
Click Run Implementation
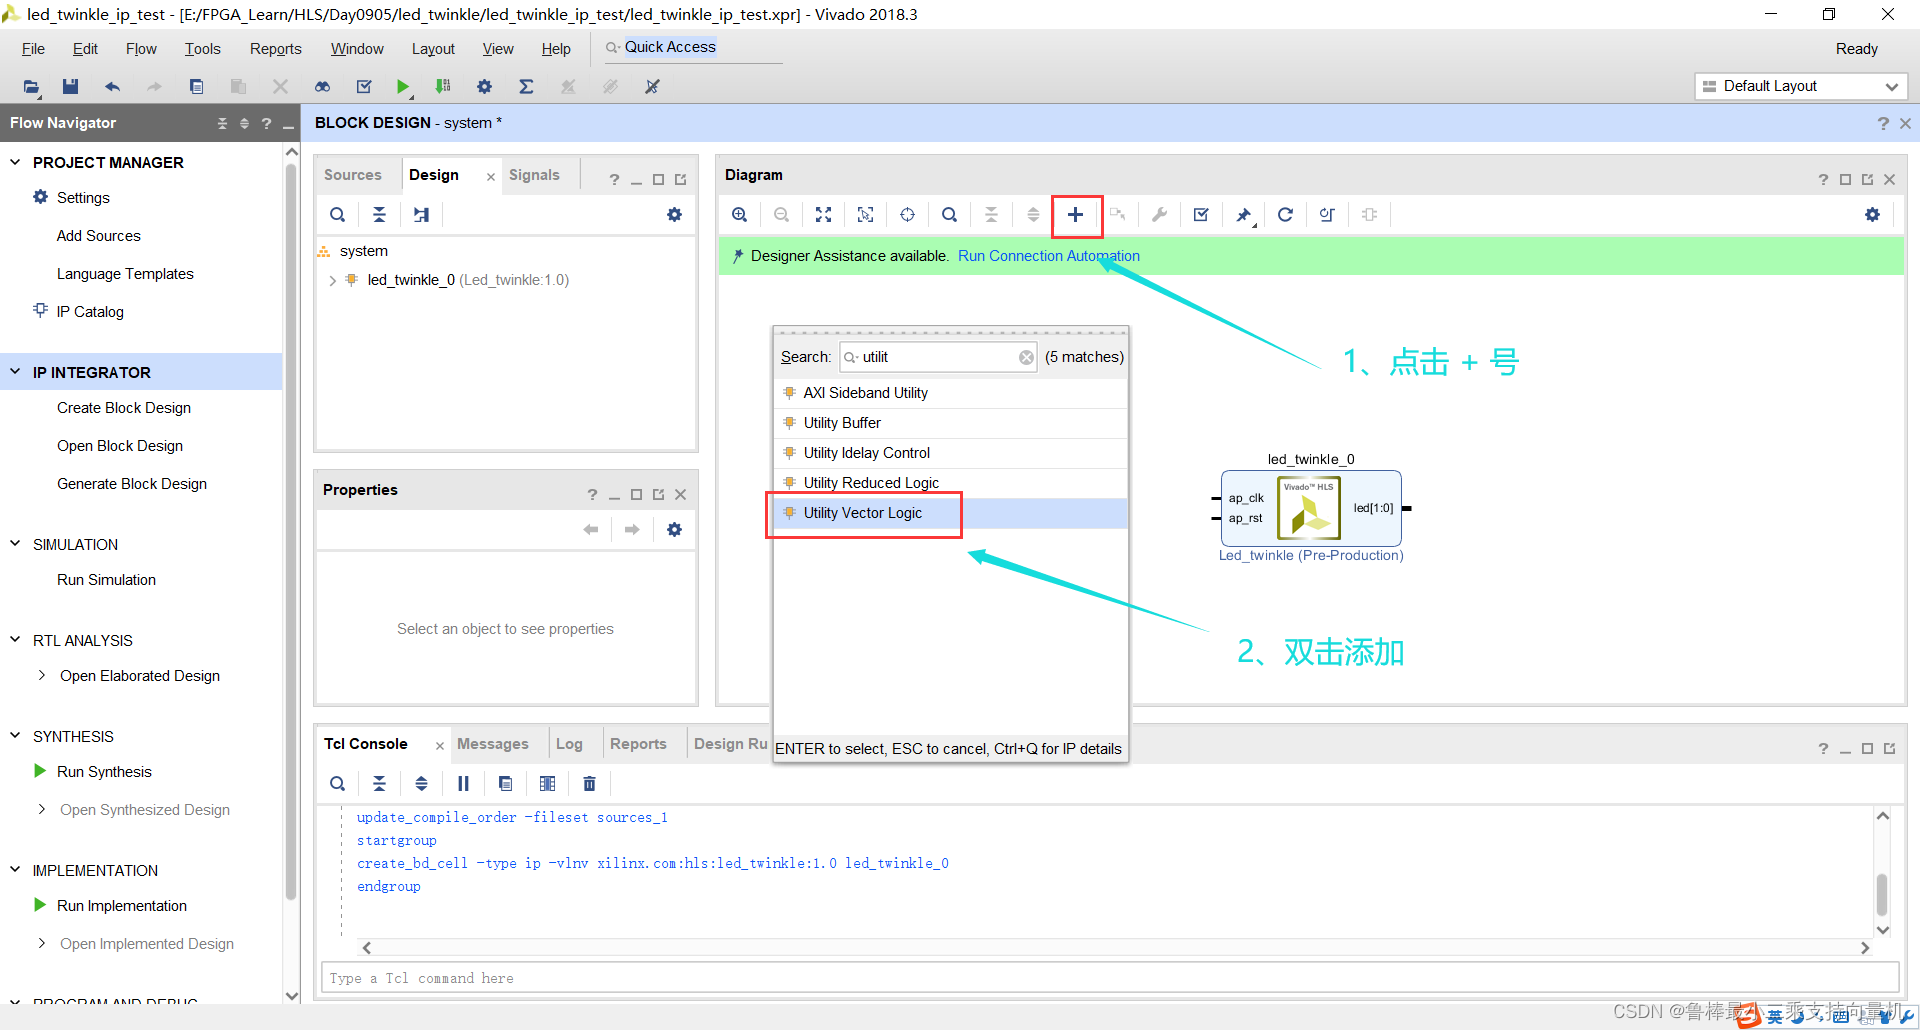point(122,906)
